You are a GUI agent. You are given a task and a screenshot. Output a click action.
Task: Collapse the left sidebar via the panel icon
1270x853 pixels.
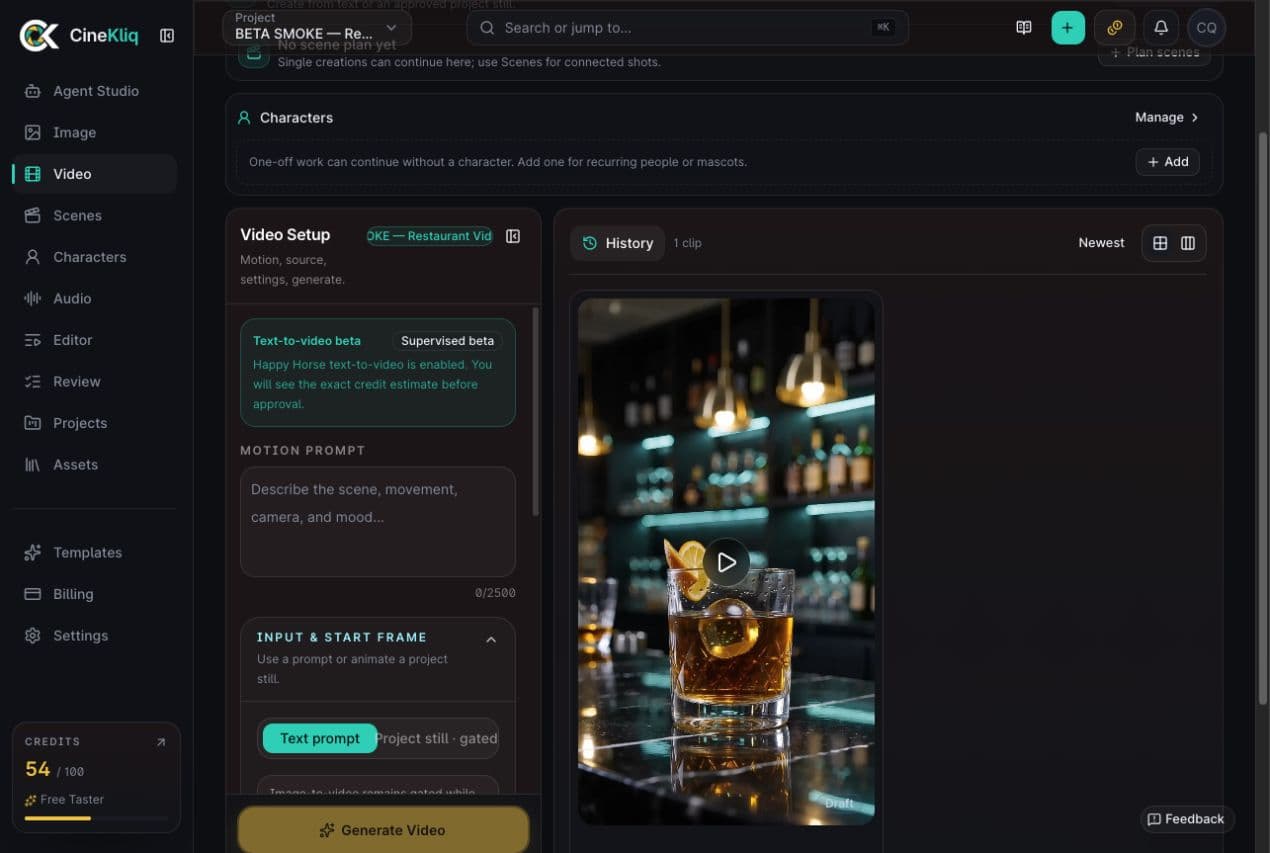coord(167,36)
